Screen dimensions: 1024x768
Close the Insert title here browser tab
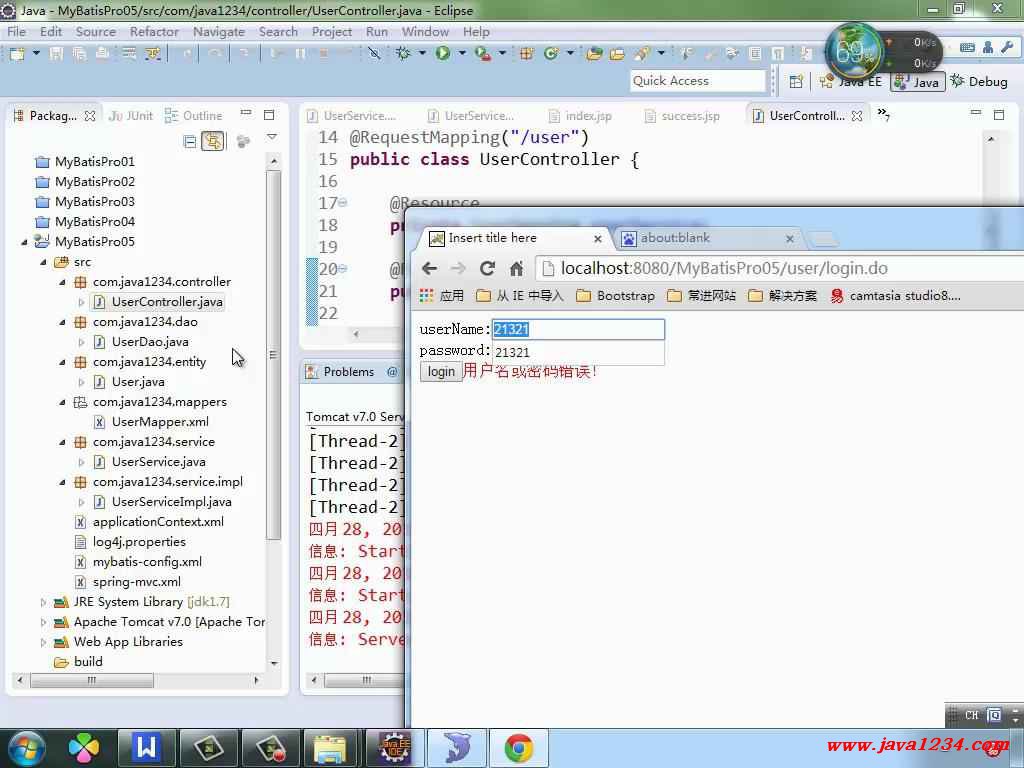coord(598,239)
